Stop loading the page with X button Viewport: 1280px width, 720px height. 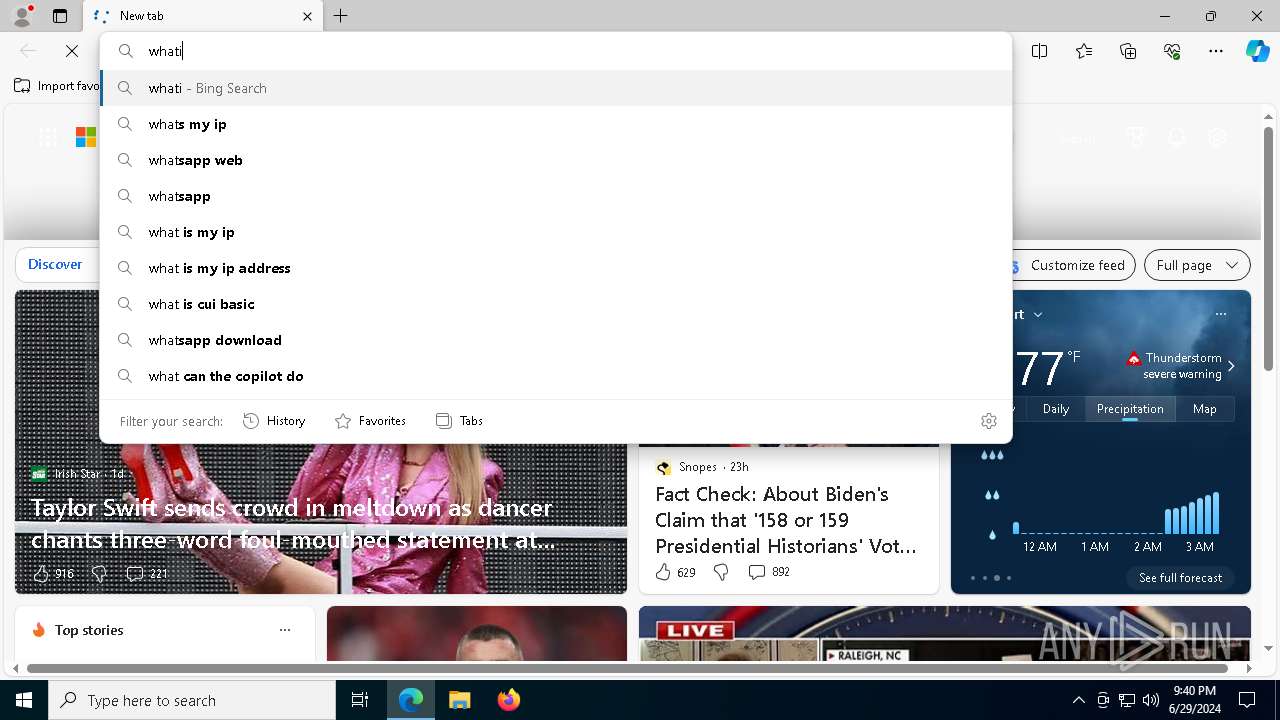click(72, 51)
